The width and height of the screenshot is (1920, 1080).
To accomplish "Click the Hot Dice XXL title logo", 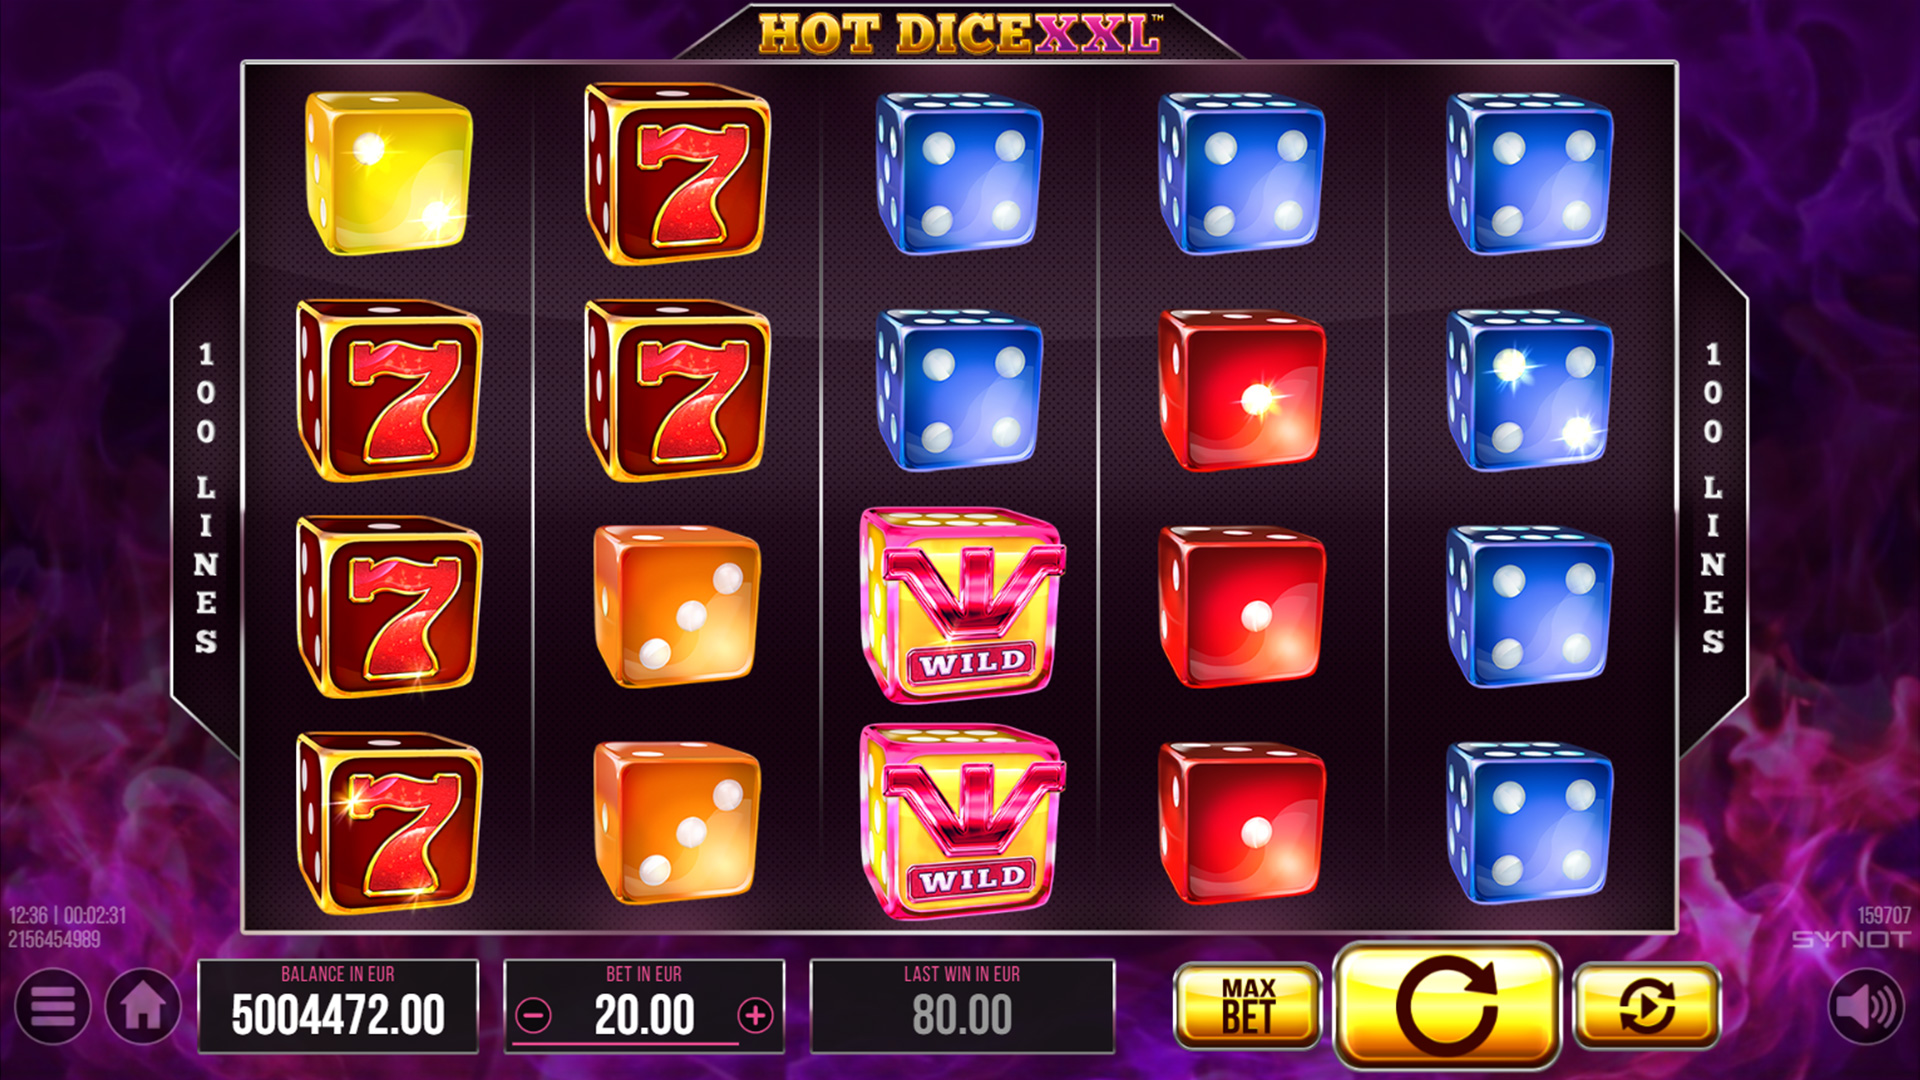I will [960, 33].
